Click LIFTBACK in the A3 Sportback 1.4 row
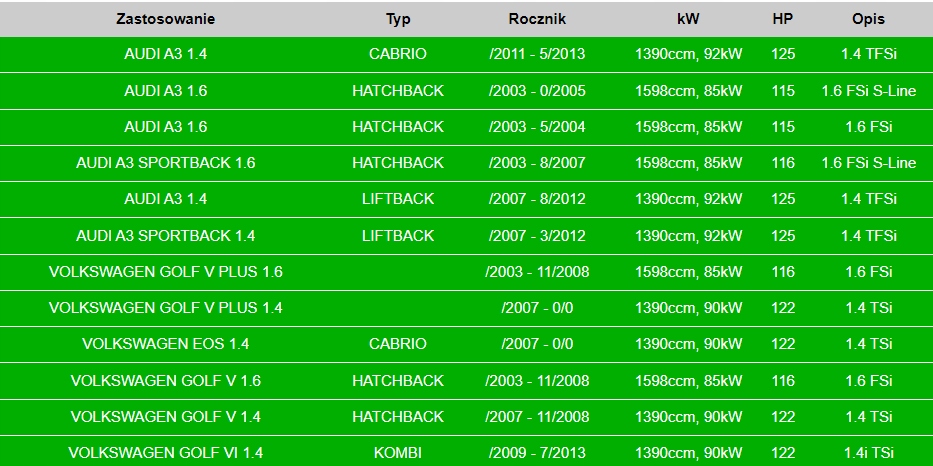The image size is (933, 466). [x=397, y=236]
